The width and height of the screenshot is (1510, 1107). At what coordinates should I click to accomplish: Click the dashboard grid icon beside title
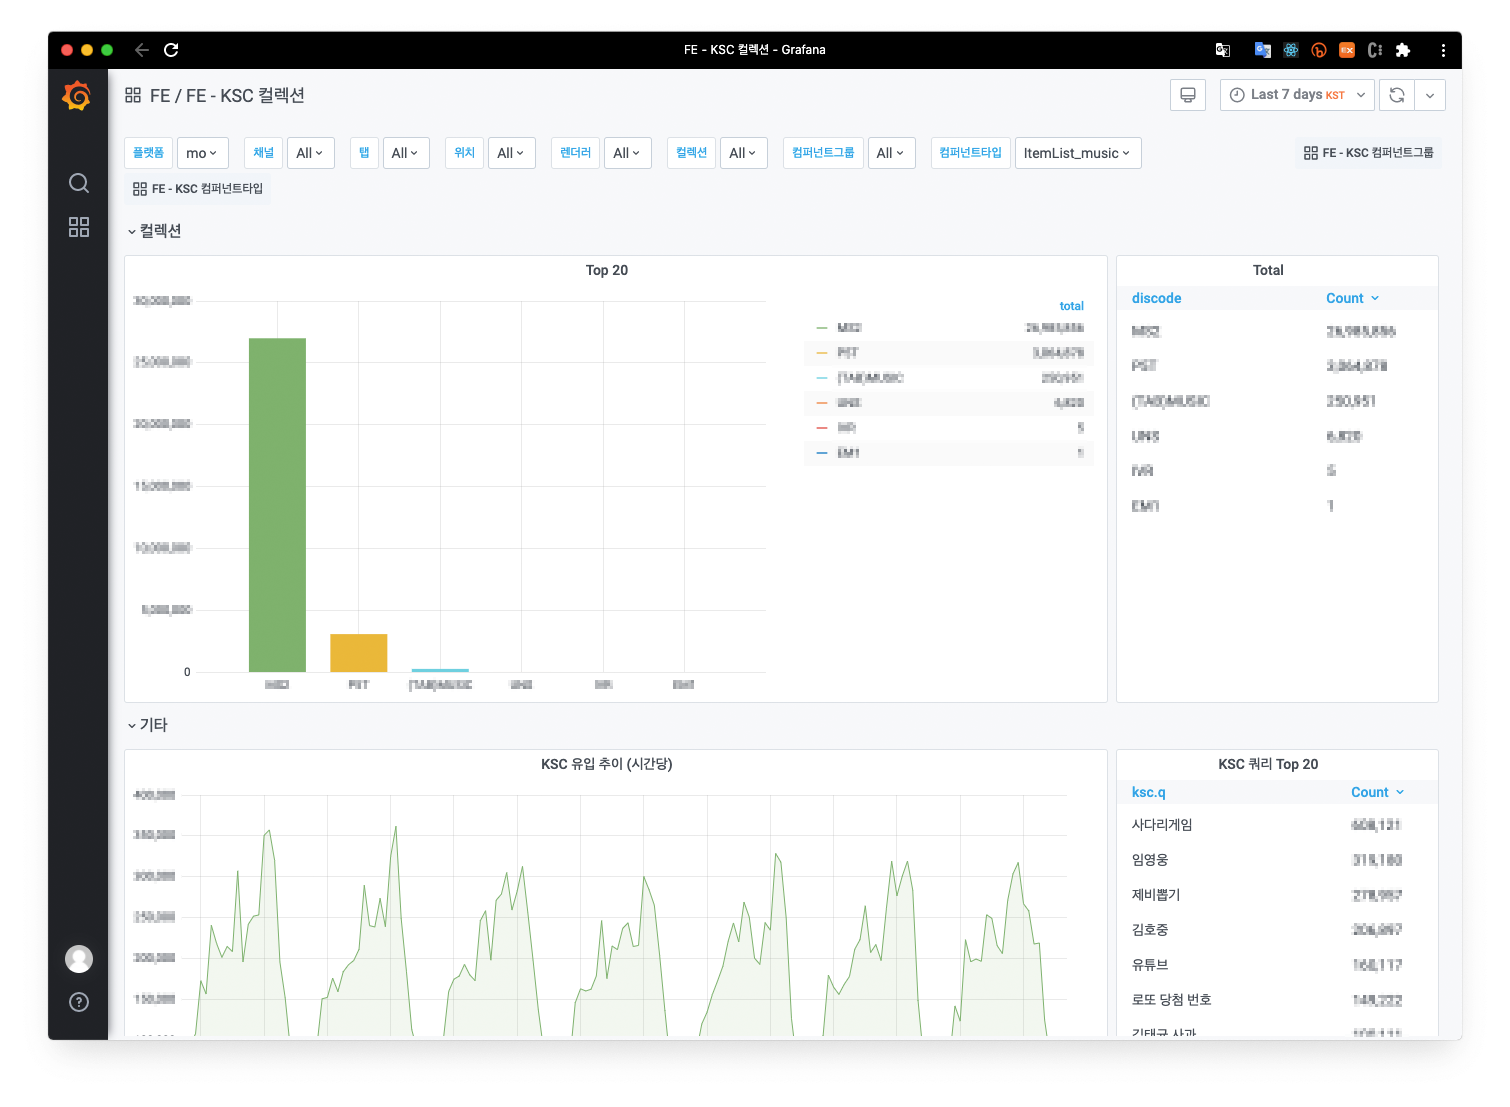[133, 95]
